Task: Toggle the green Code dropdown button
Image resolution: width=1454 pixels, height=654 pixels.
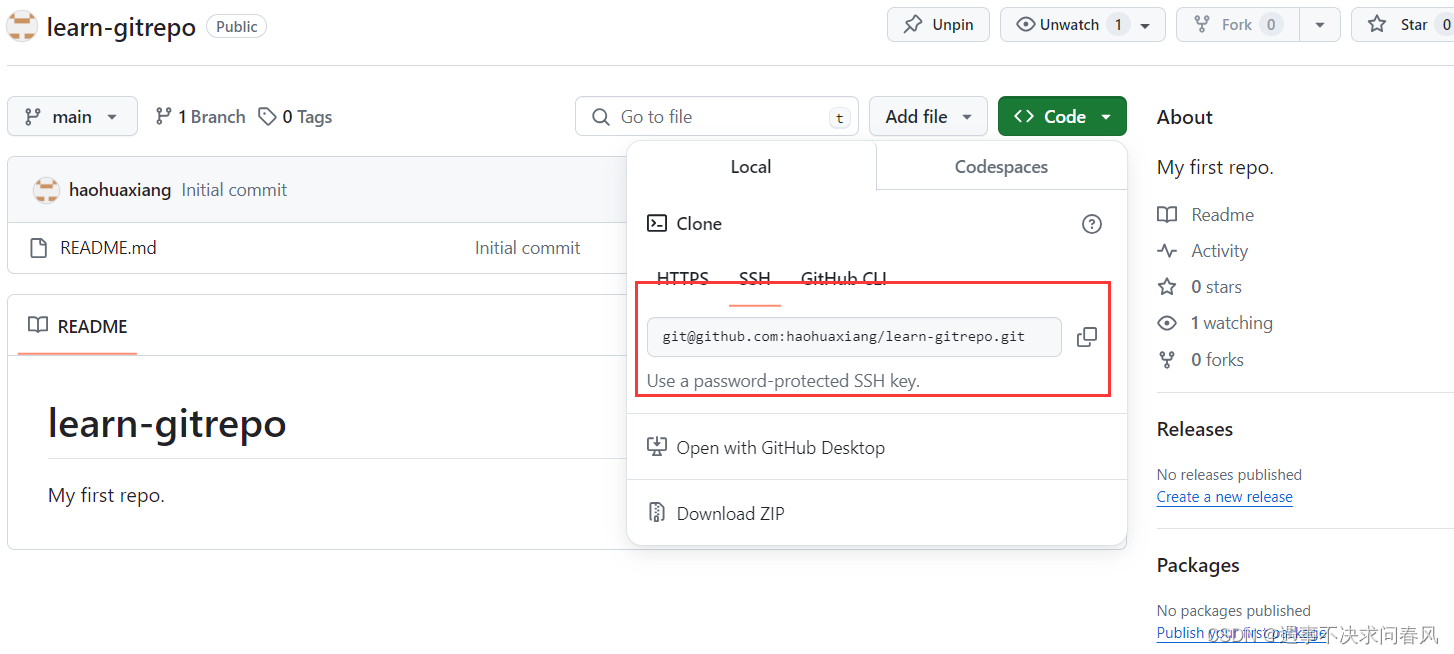Action: tap(1062, 116)
